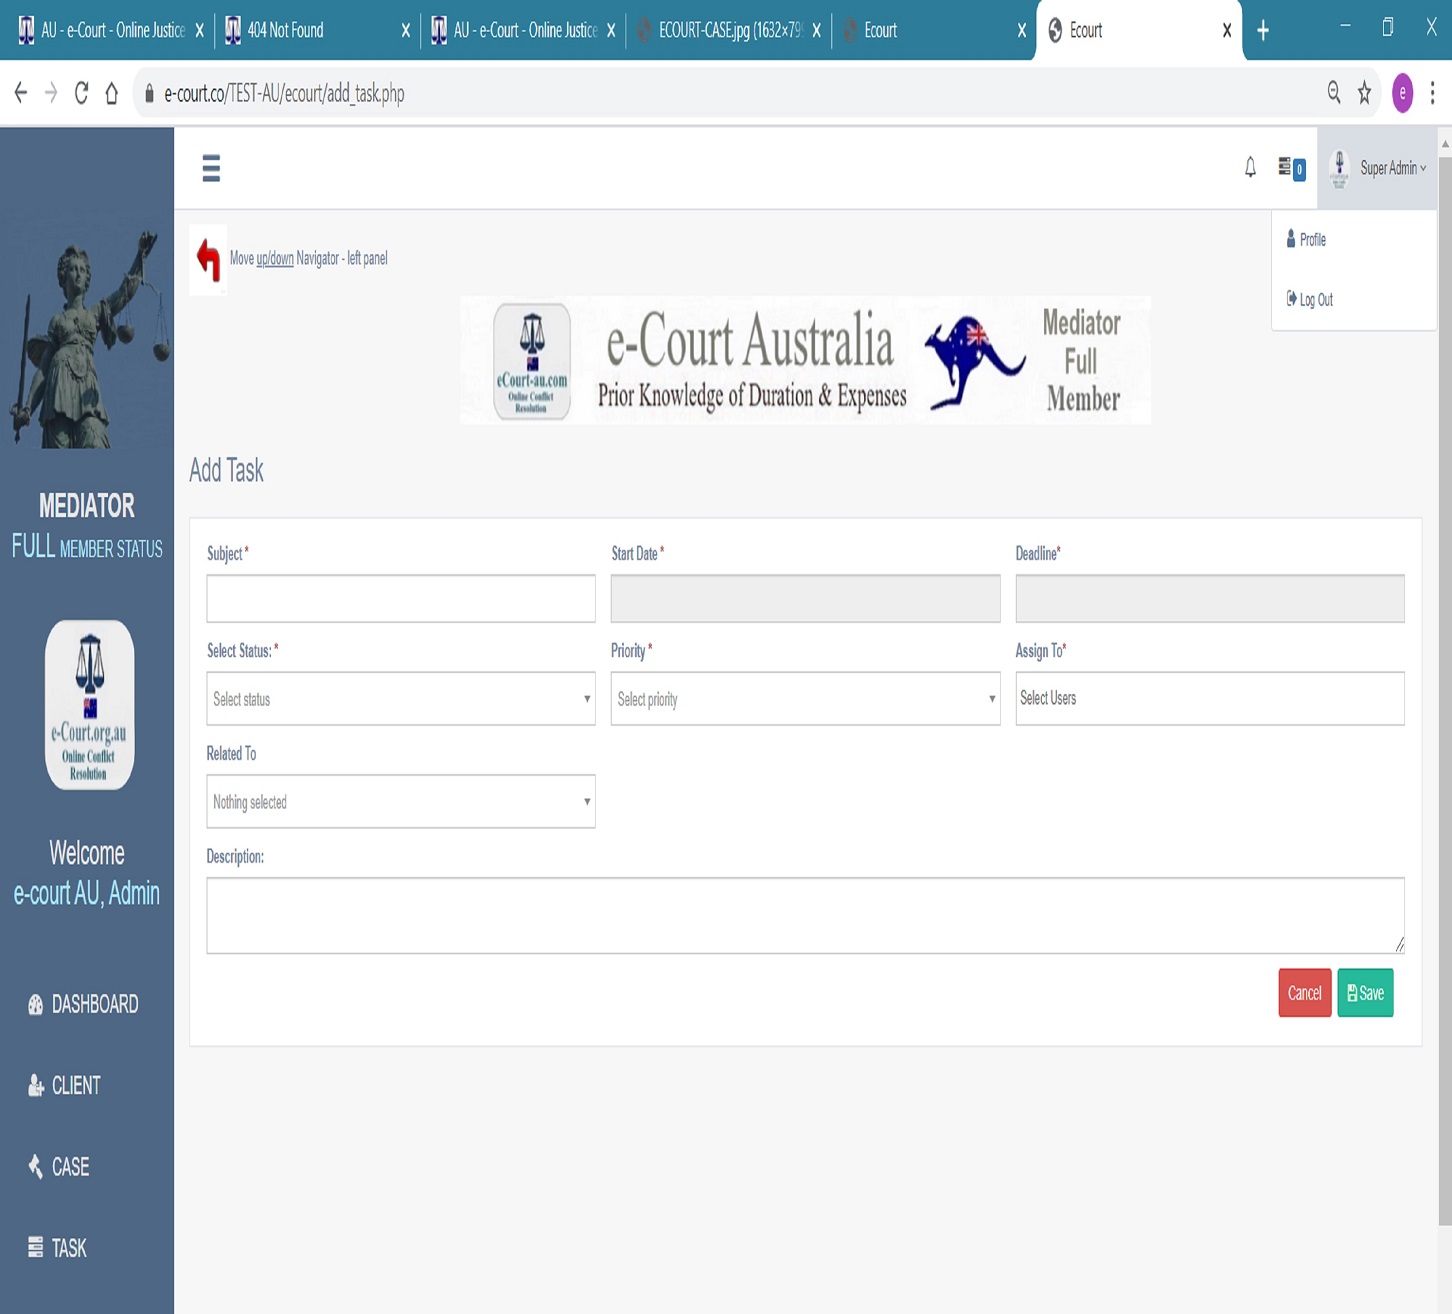Click the browser reload icon
The height and width of the screenshot is (1314, 1452).
point(81,93)
